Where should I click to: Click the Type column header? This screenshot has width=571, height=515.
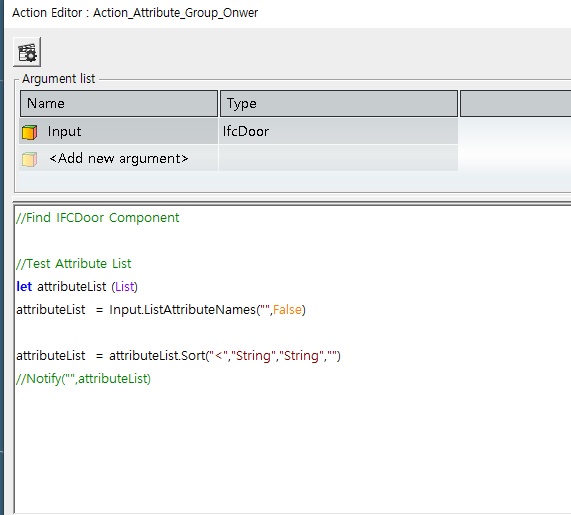point(339,103)
